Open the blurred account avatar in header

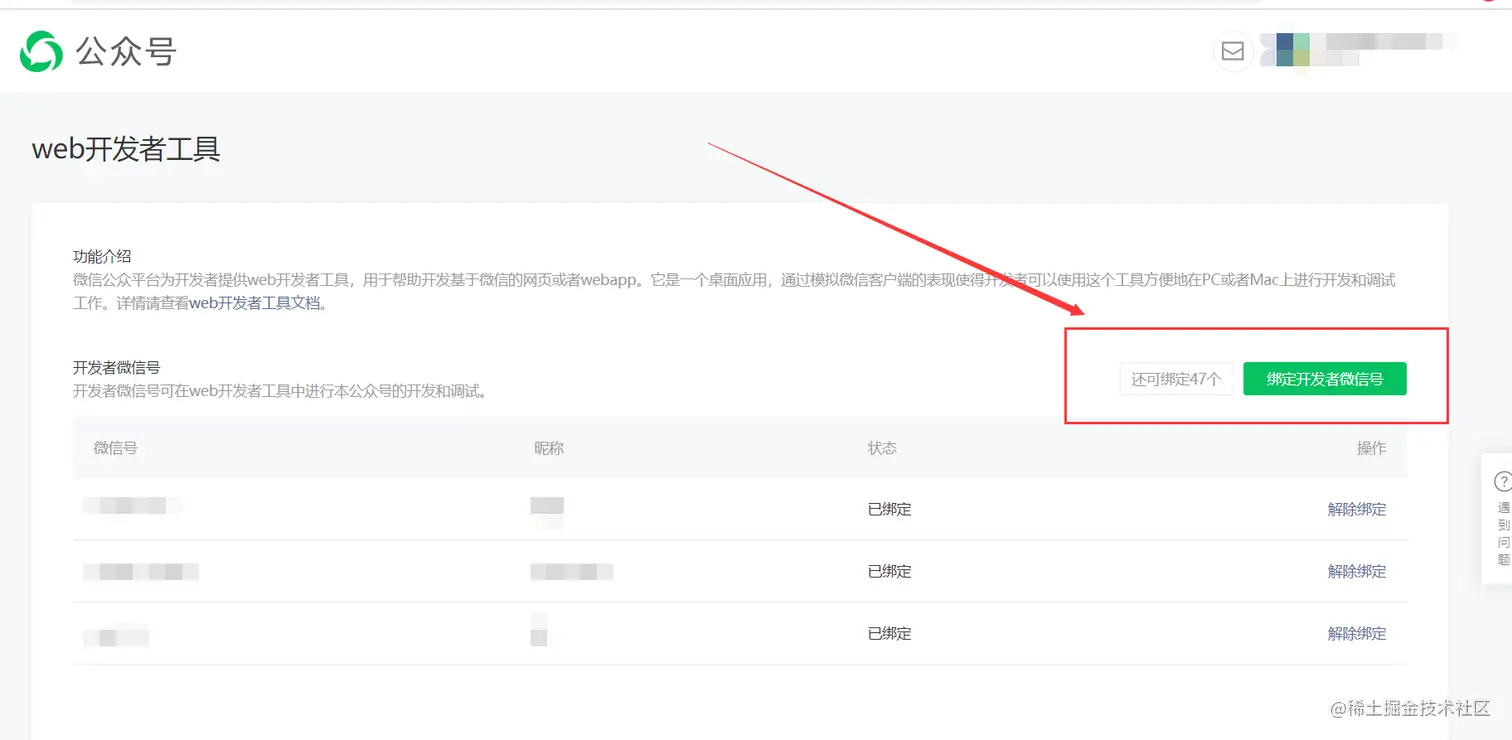(1285, 50)
